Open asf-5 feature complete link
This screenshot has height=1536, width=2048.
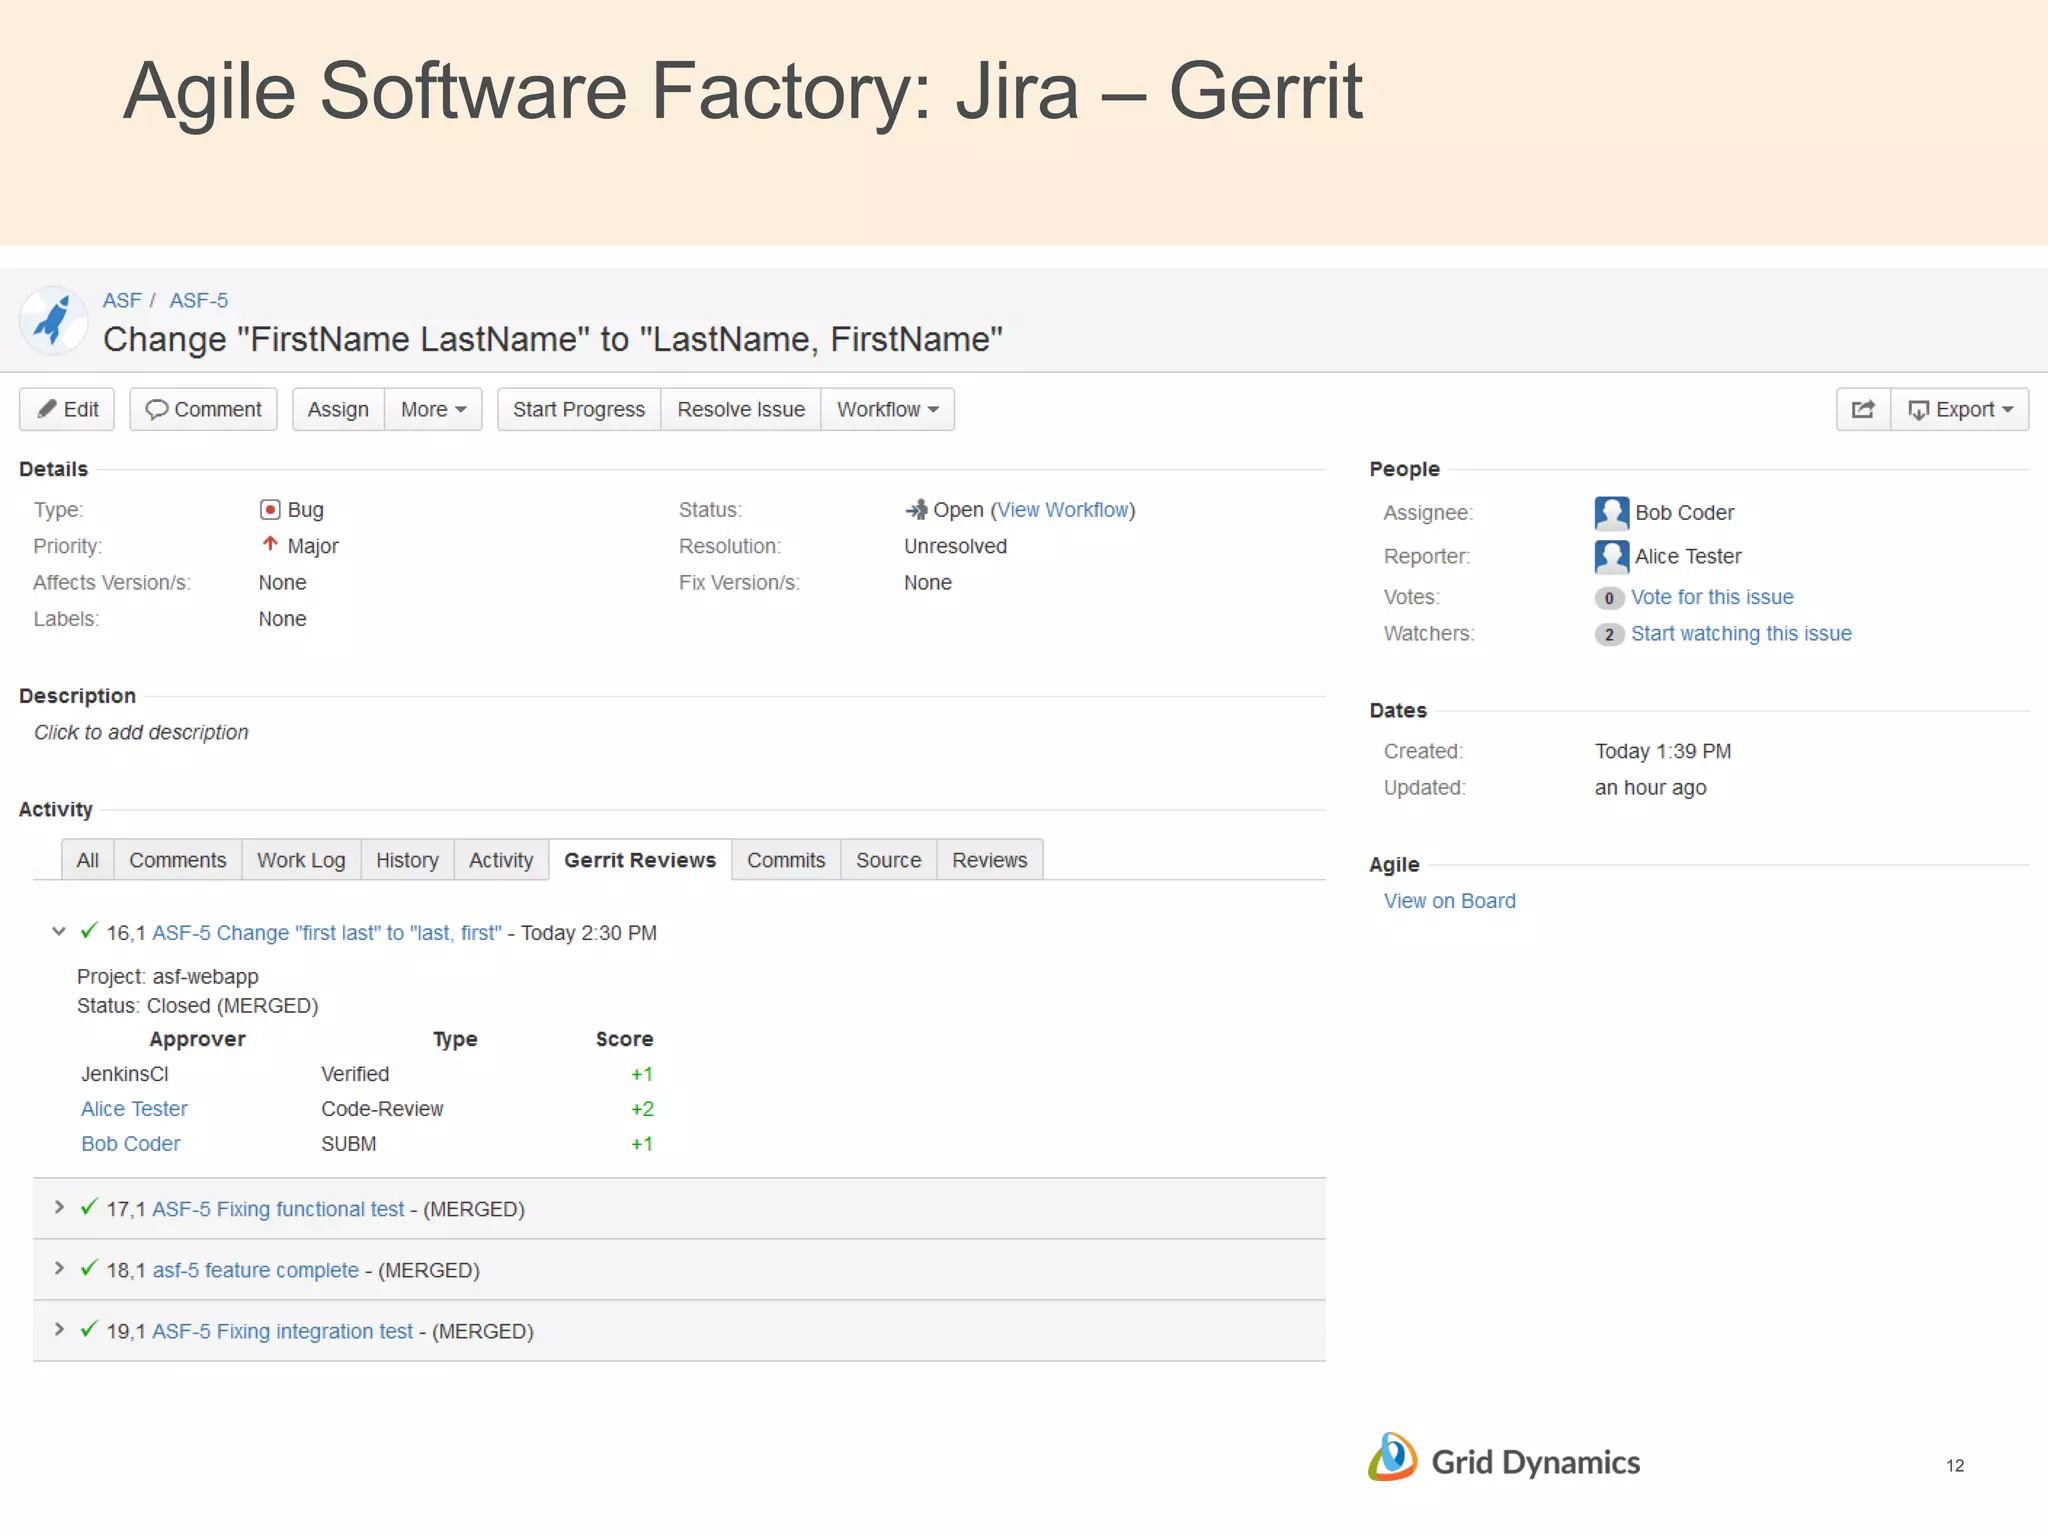255,1270
